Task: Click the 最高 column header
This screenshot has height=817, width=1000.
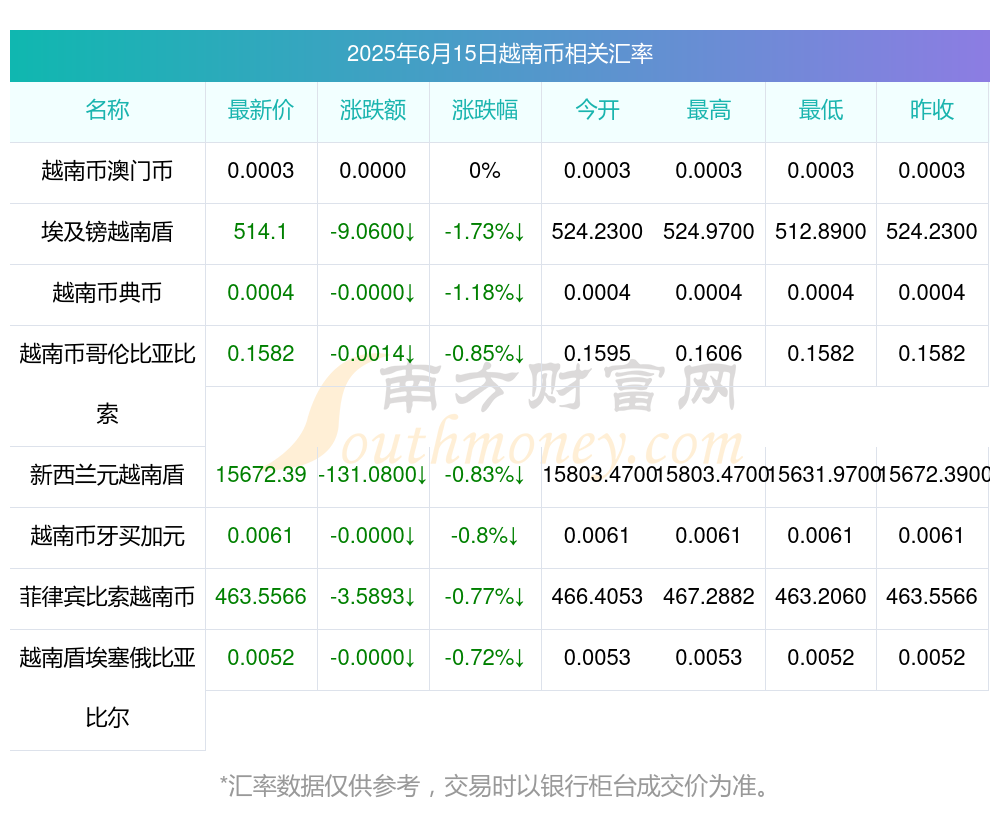Action: (709, 110)
